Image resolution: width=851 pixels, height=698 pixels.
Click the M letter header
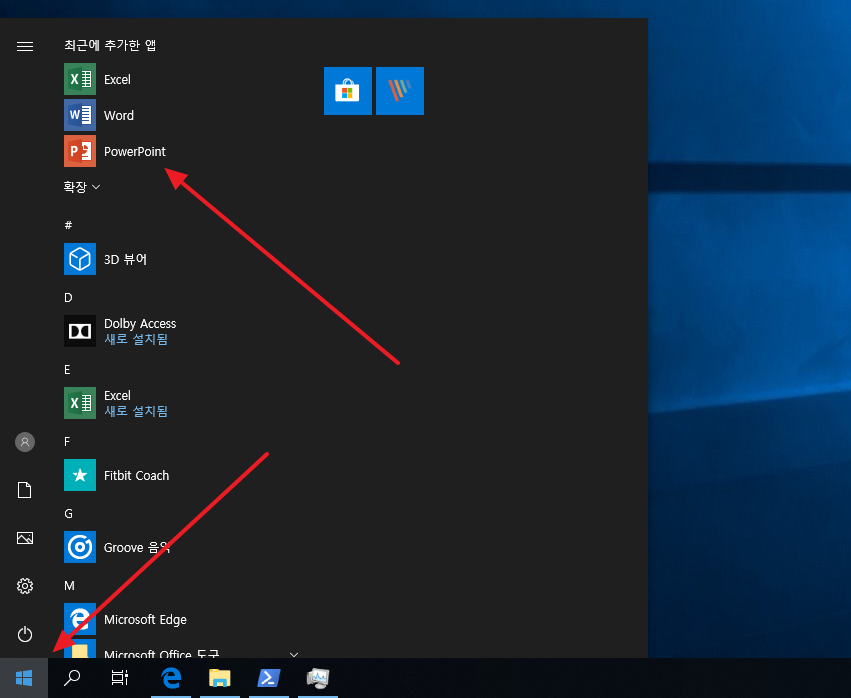point(69,586)
